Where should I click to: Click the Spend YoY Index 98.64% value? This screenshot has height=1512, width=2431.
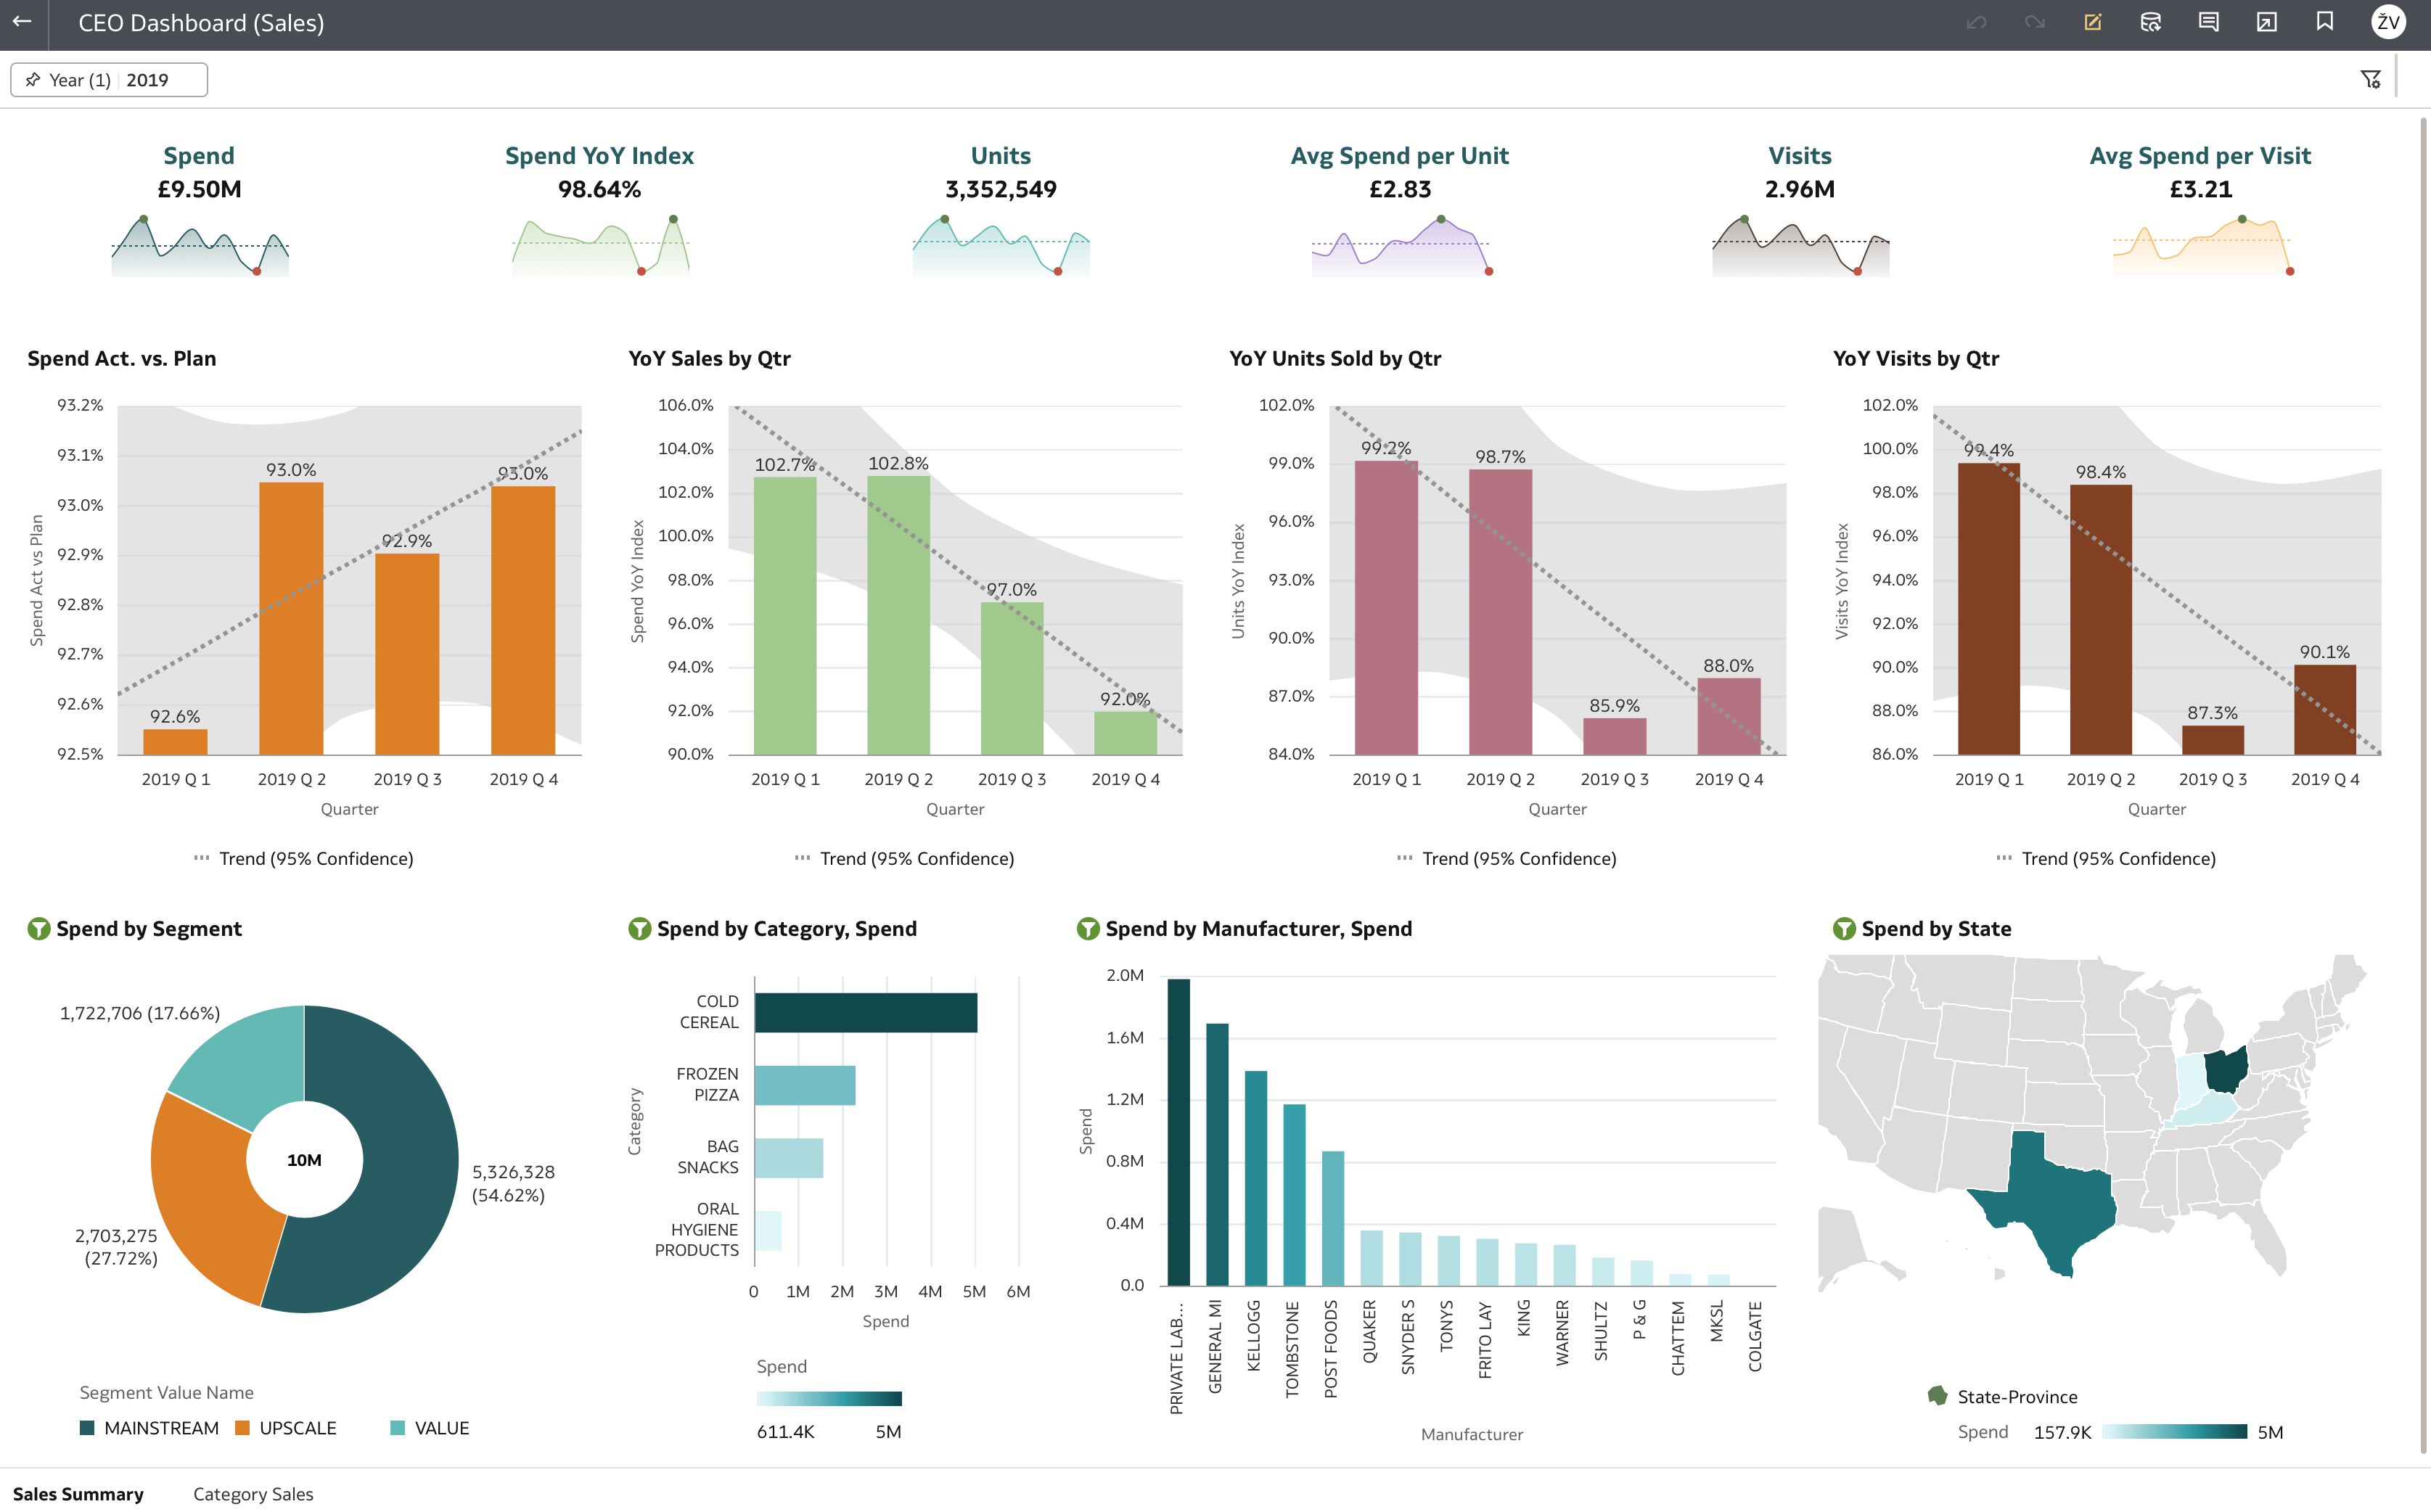pyautogui.click(x=600, y=189)
